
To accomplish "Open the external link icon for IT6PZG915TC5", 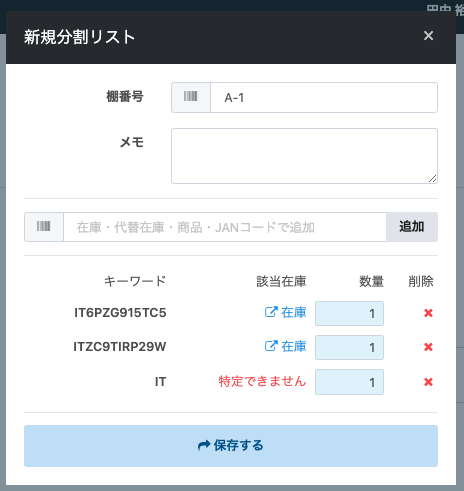I will click(x=271, y=312).
